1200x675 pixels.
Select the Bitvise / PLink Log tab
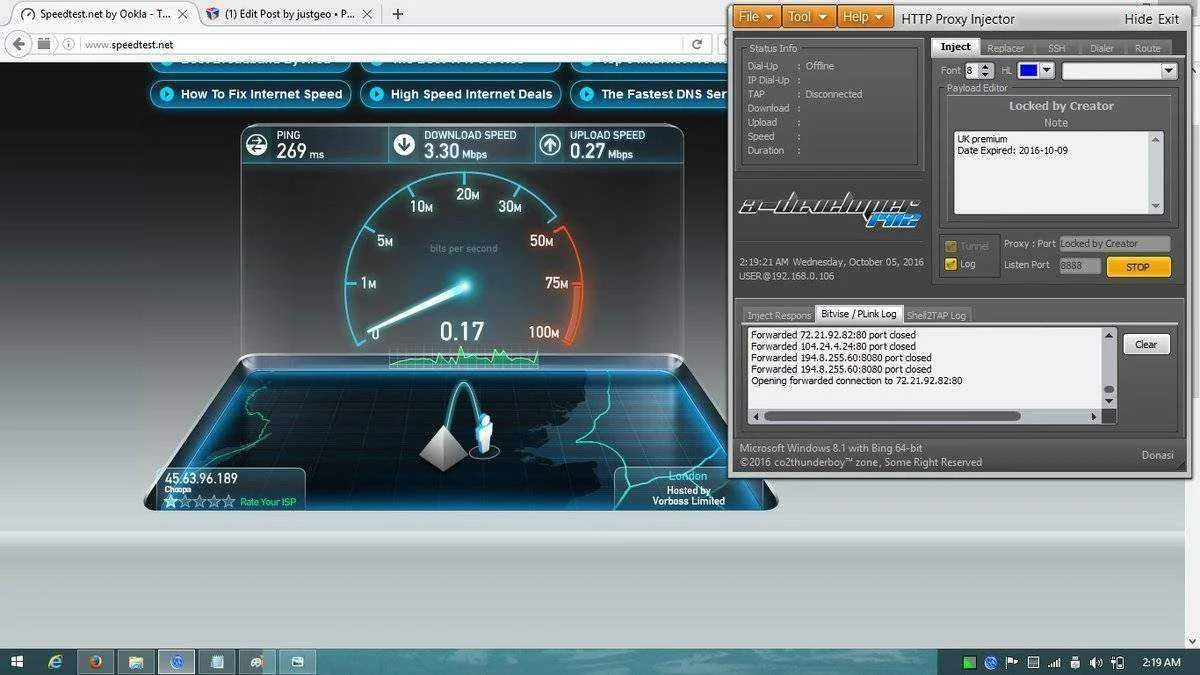point(859,314)
